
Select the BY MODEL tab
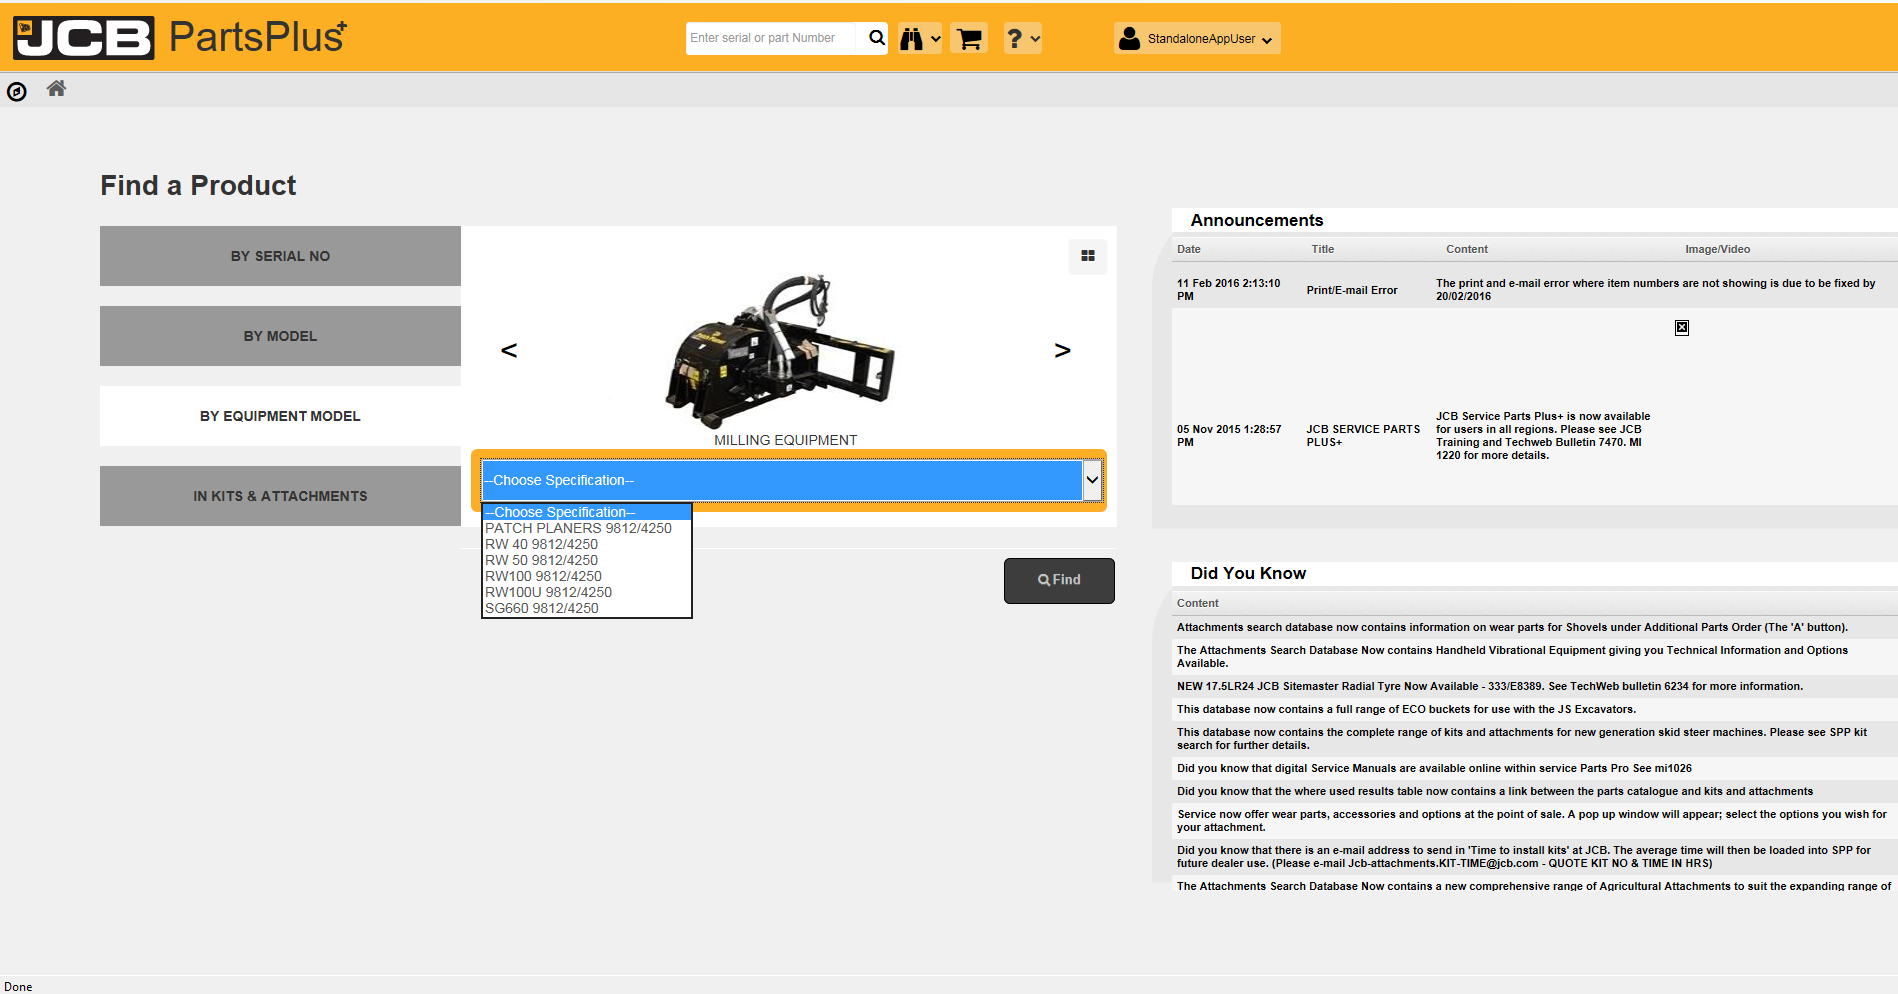[280, 336]
